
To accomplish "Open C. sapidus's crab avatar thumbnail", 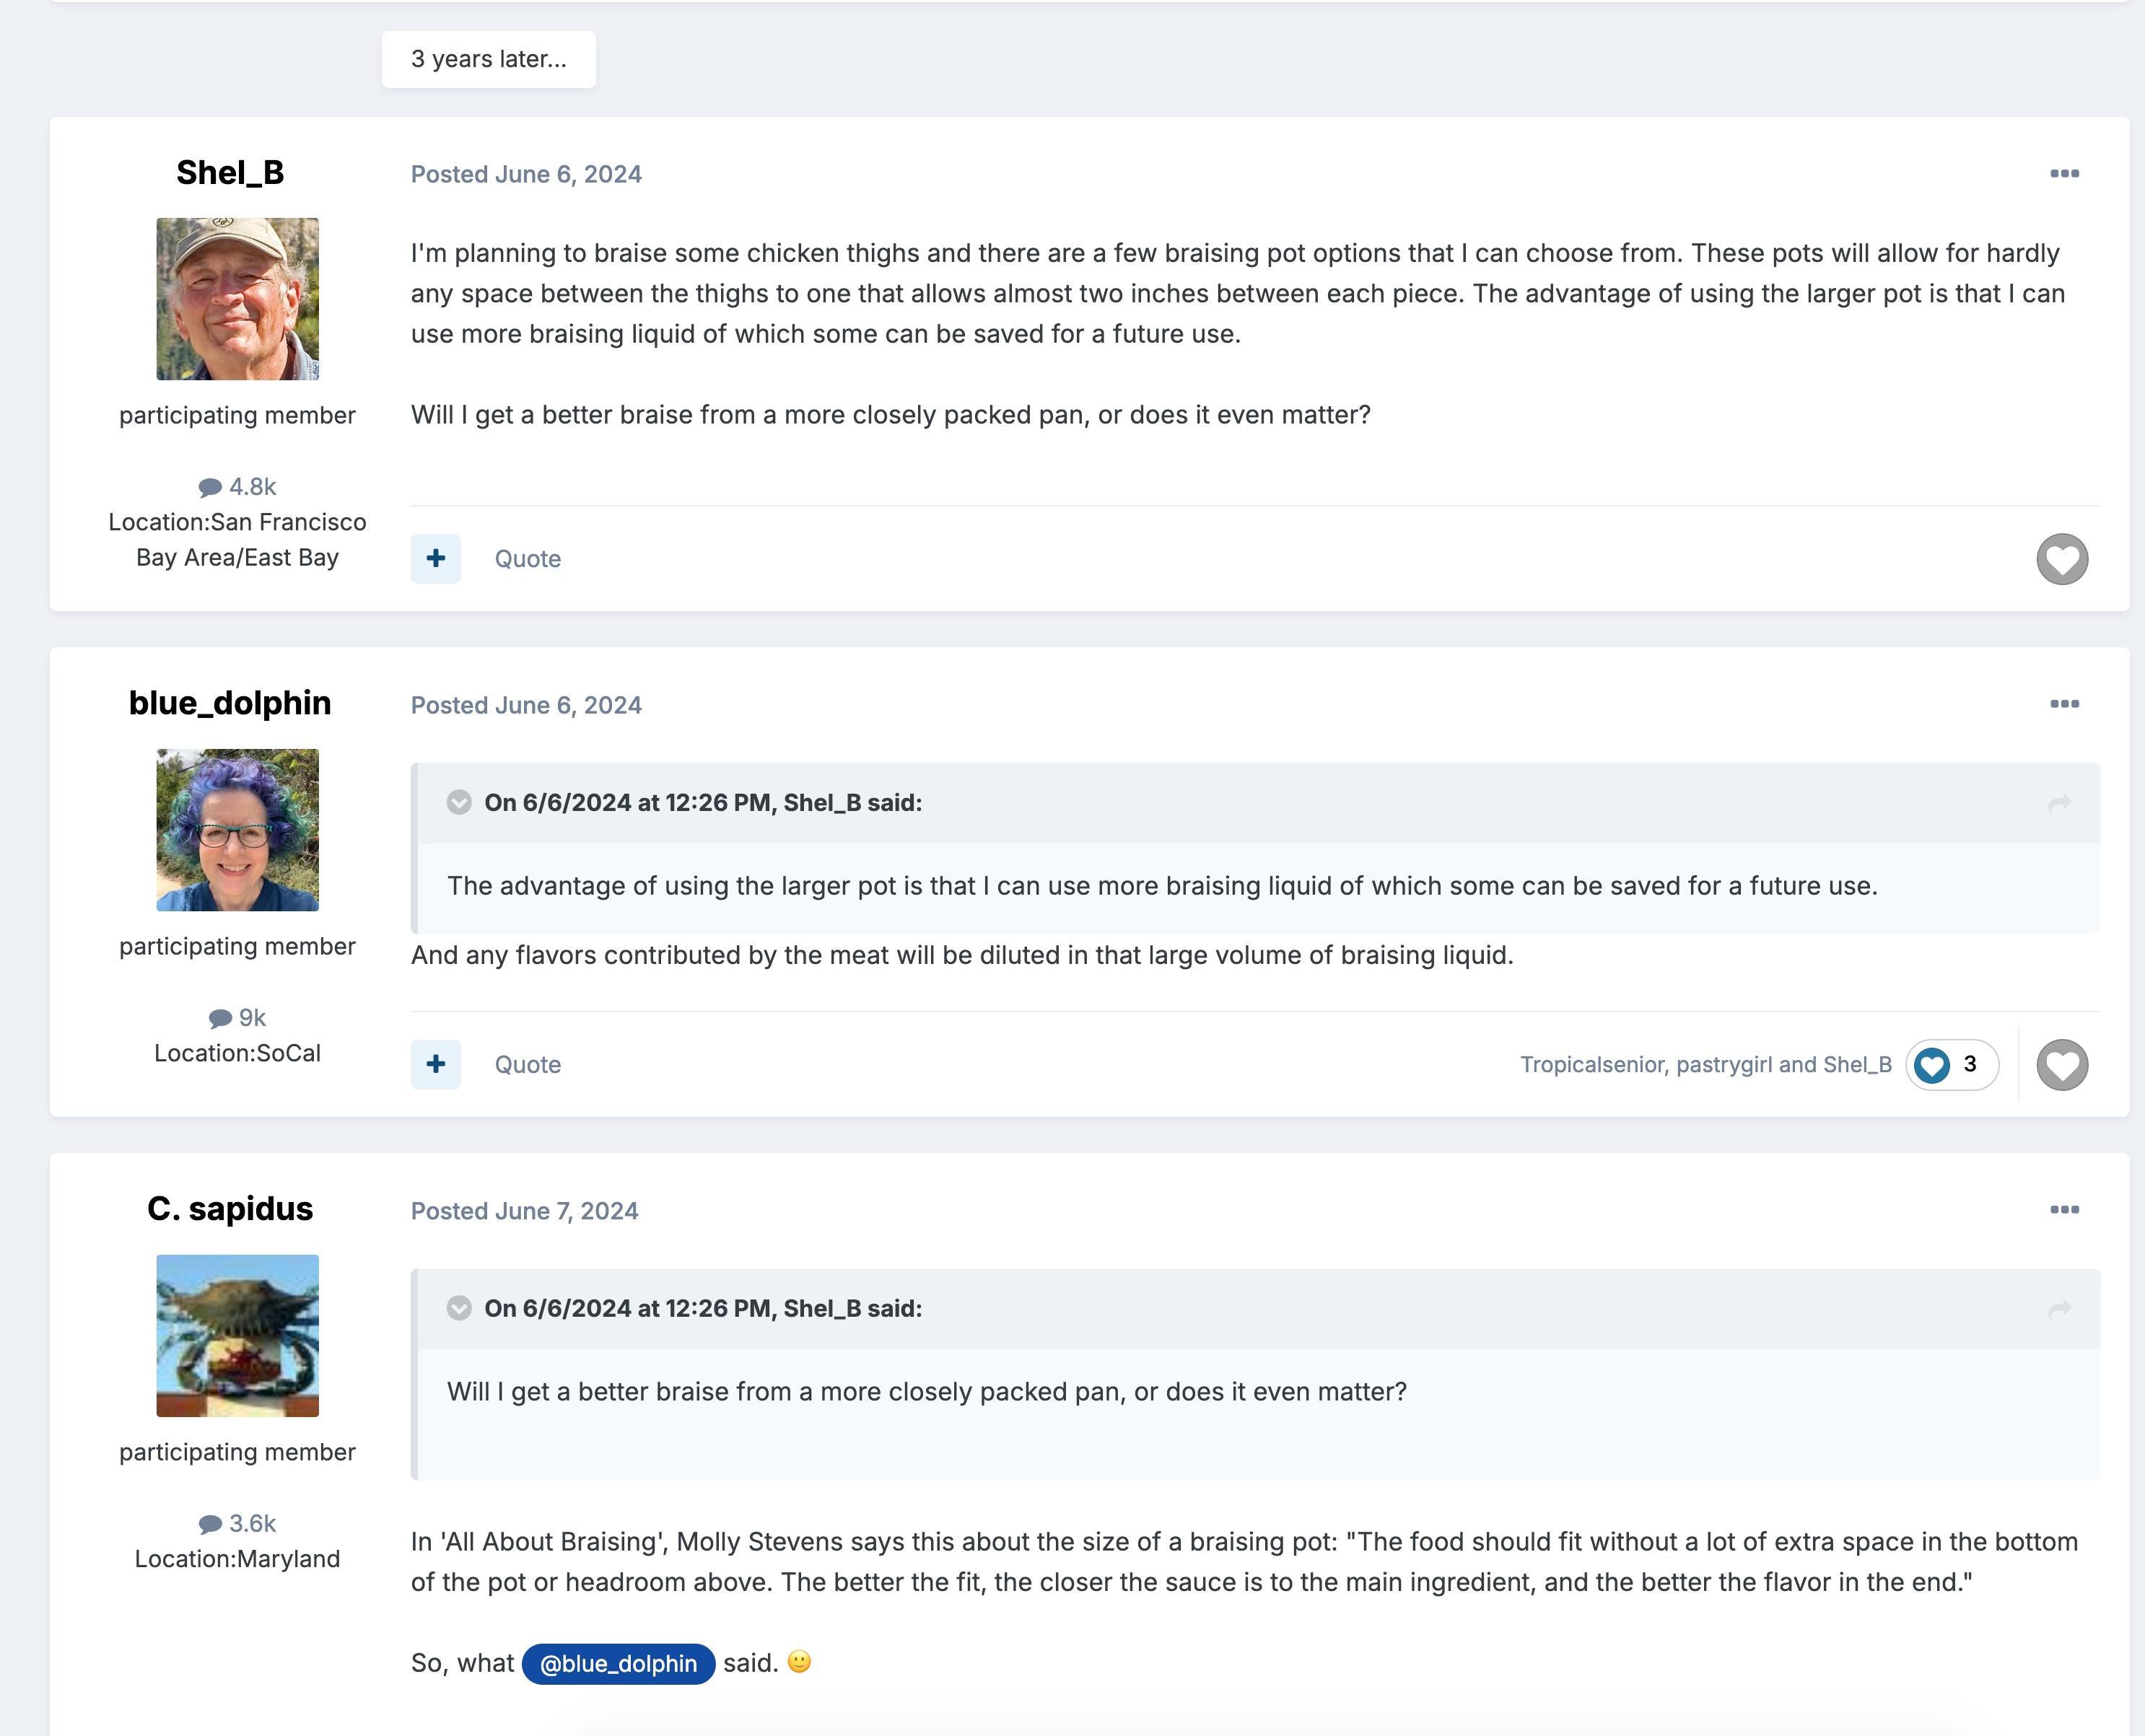I will tap(238, 1336).
